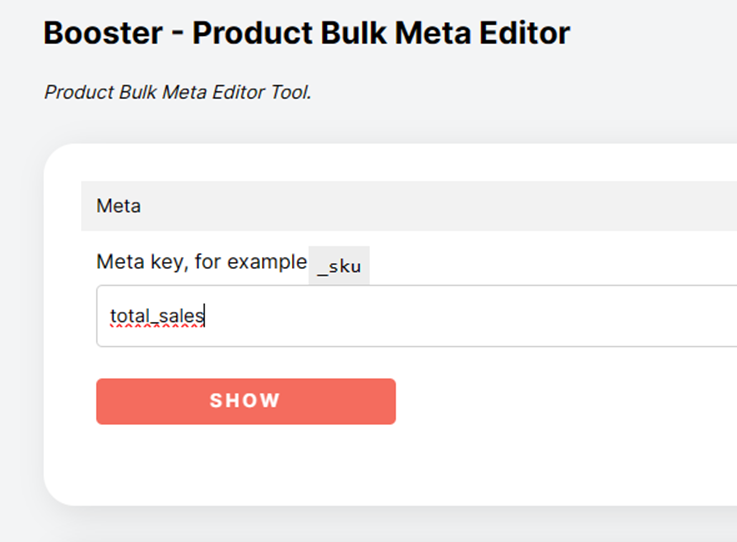
Task: Place cursor before the first letter of total_sales
Action: pos(110,316)
